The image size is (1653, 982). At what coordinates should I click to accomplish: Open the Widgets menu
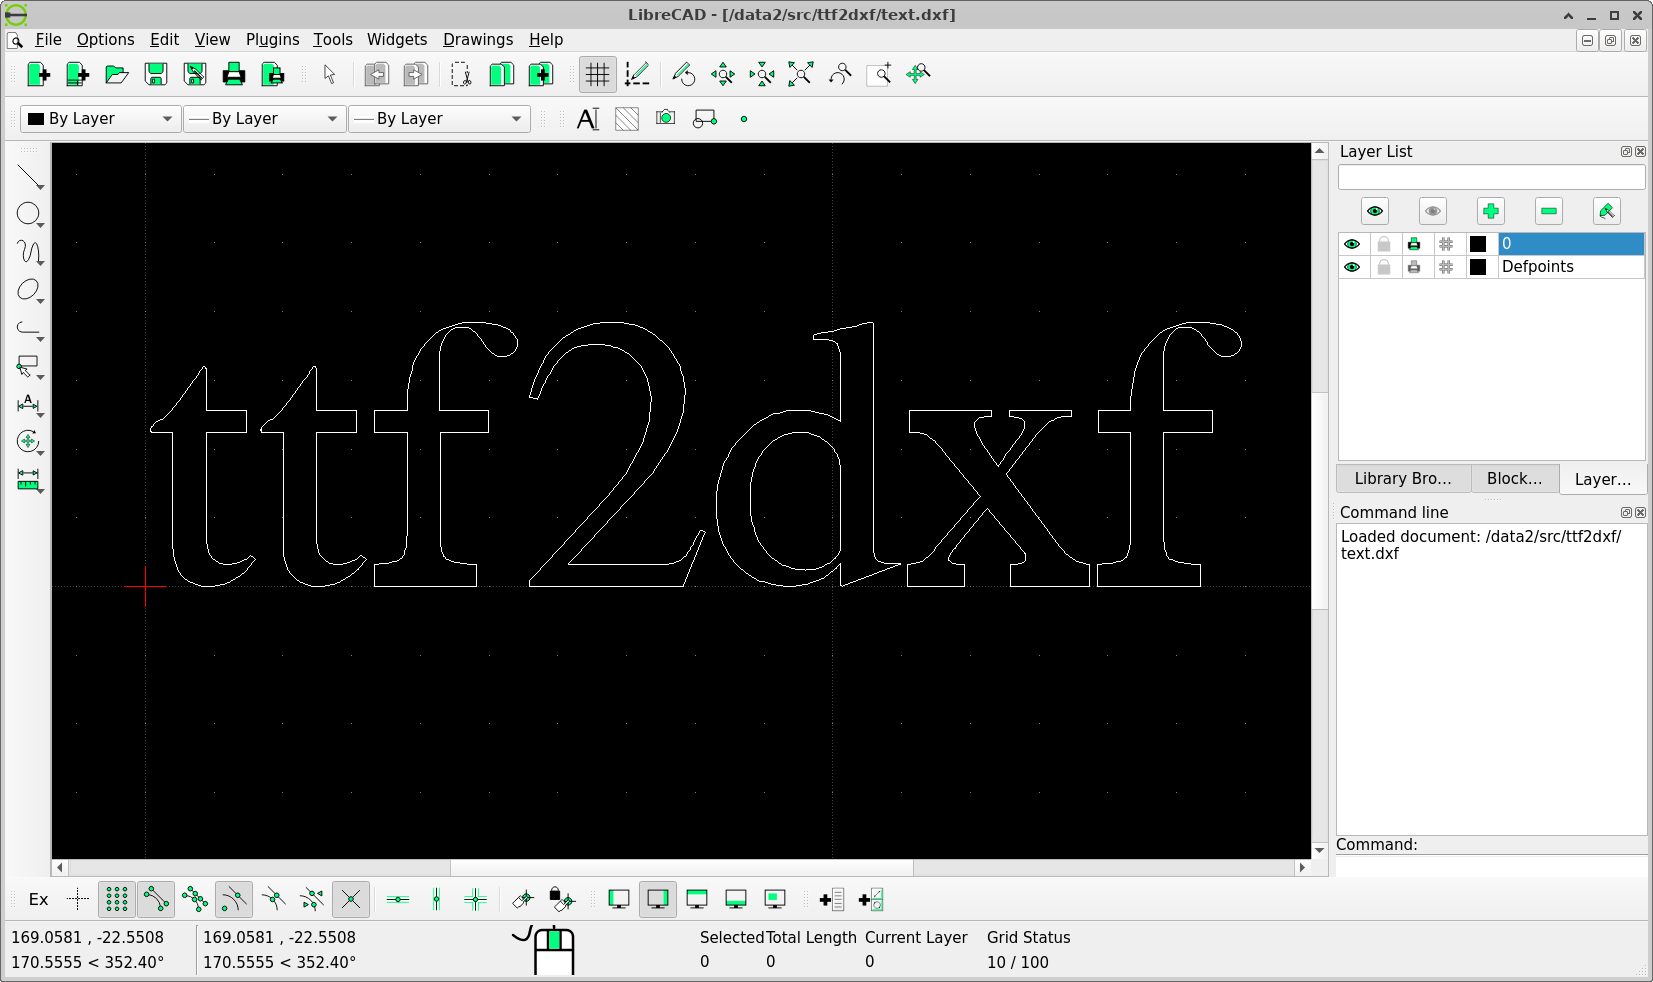pyautogui.click(x=397, y=40)
